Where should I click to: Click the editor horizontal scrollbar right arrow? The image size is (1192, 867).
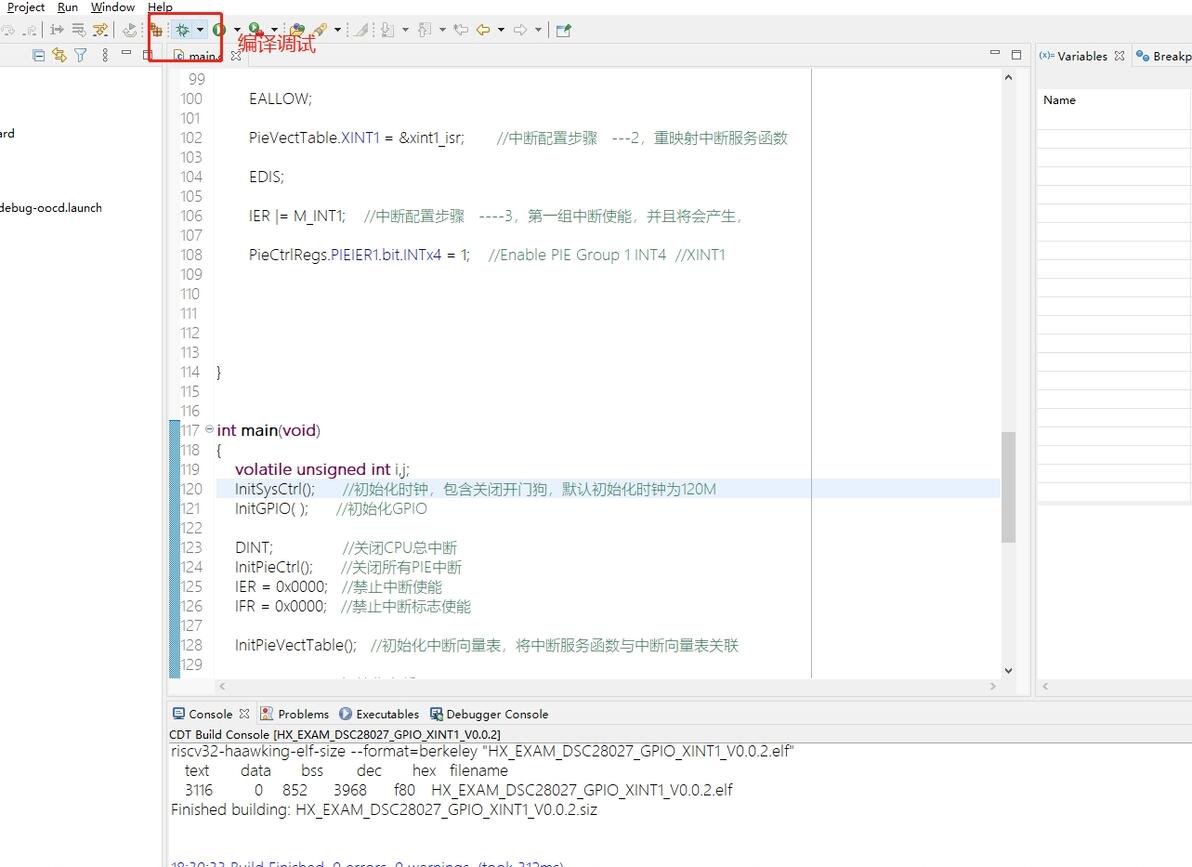(x=993, y=686)
